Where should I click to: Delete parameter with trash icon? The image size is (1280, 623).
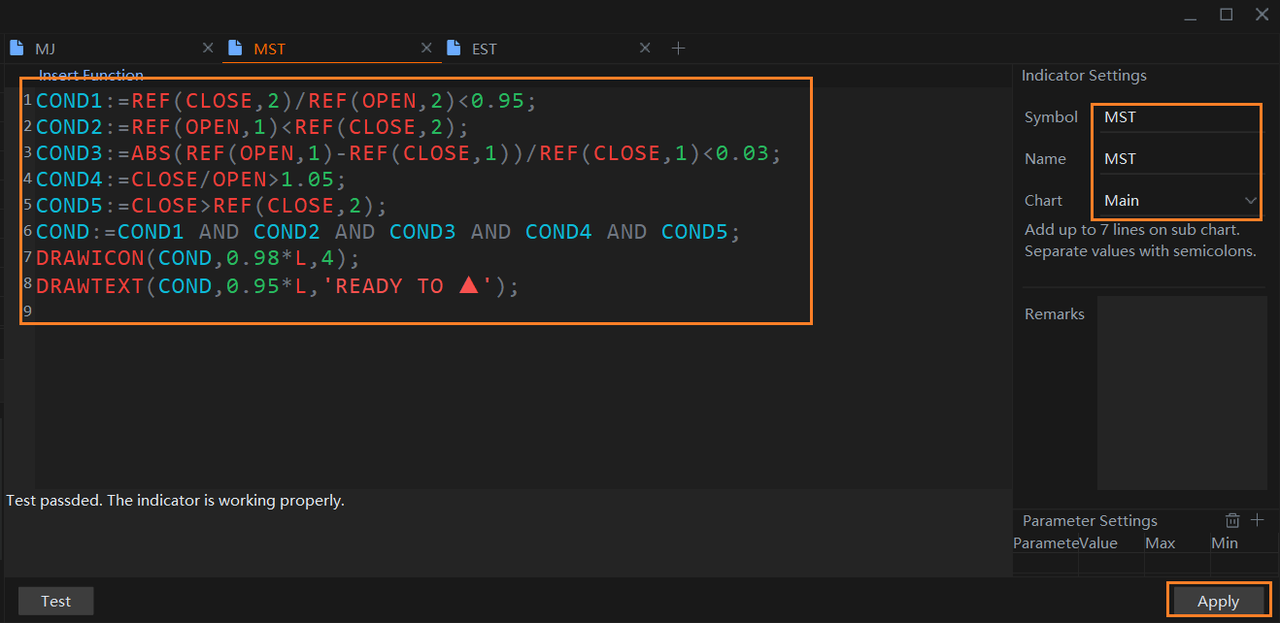click(1232, 520)
